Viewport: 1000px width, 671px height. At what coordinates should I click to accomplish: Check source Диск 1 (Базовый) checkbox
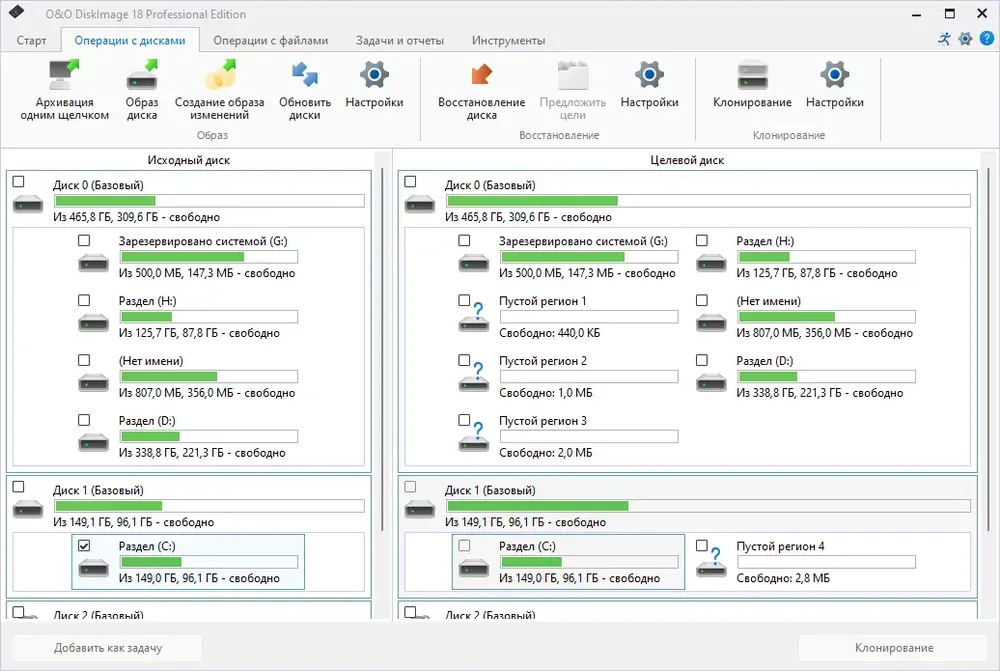pos(18,487)
